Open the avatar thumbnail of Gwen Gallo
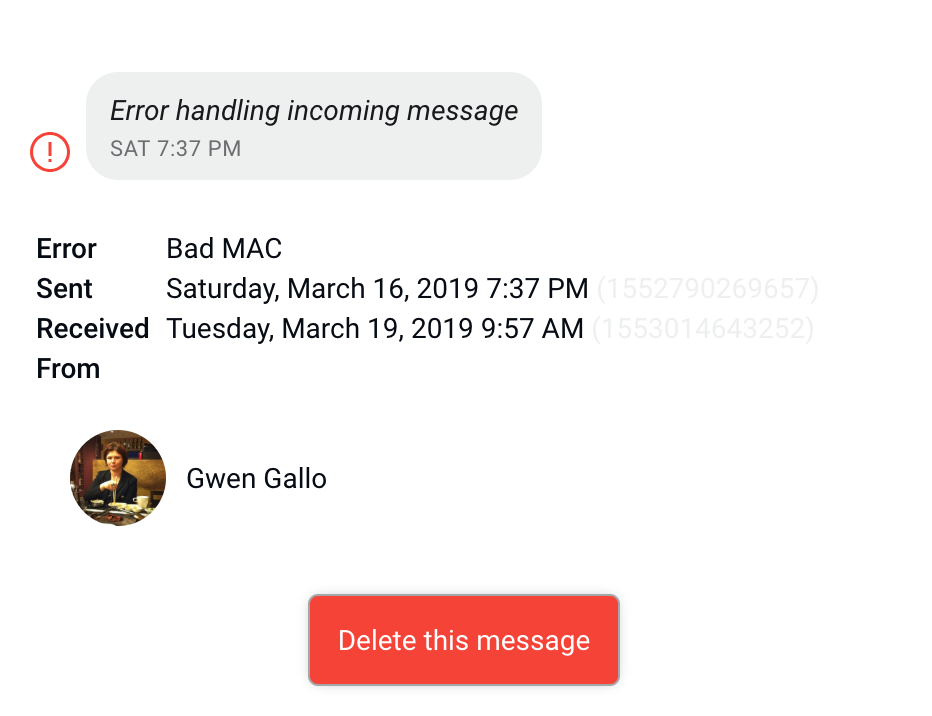The image size is (932, 716). (117, 477)
